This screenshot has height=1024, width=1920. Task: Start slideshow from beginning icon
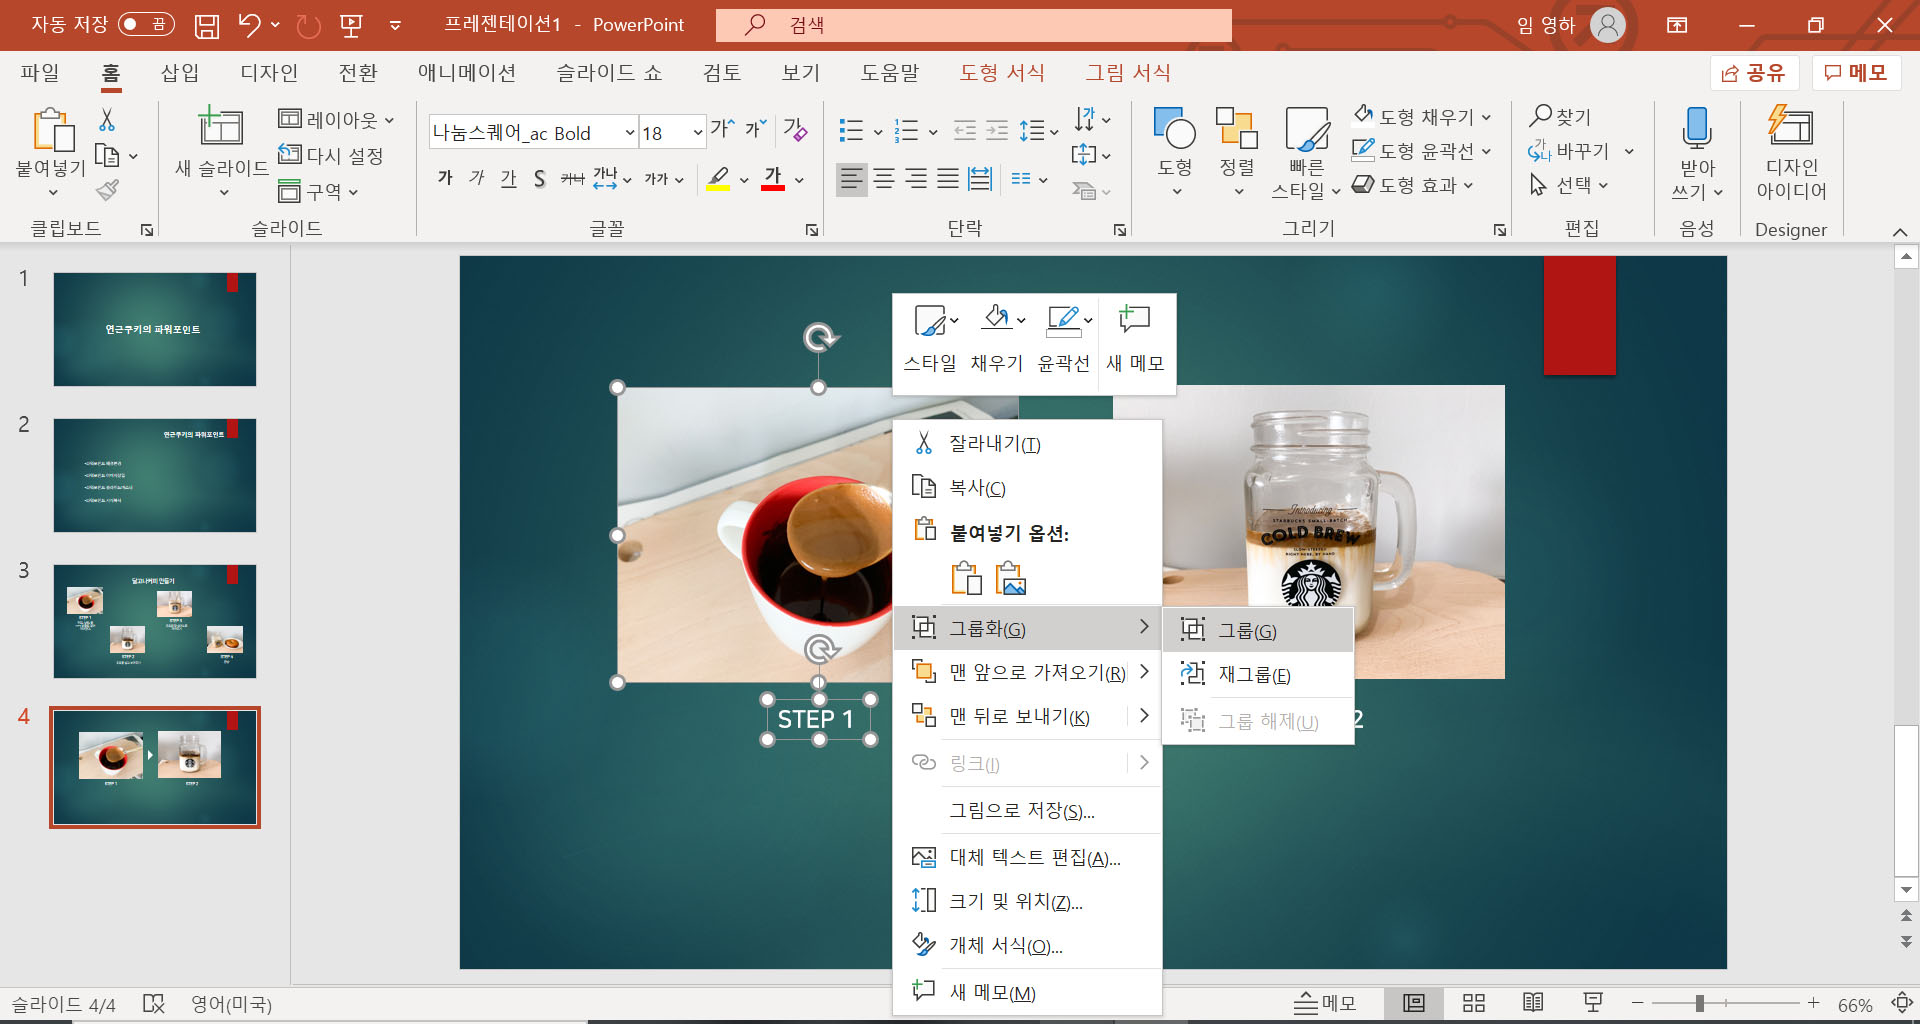click(351, 25)
